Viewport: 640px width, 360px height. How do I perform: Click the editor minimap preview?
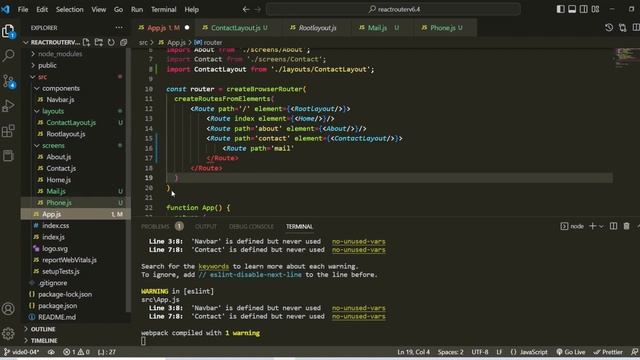pos(626,57)
